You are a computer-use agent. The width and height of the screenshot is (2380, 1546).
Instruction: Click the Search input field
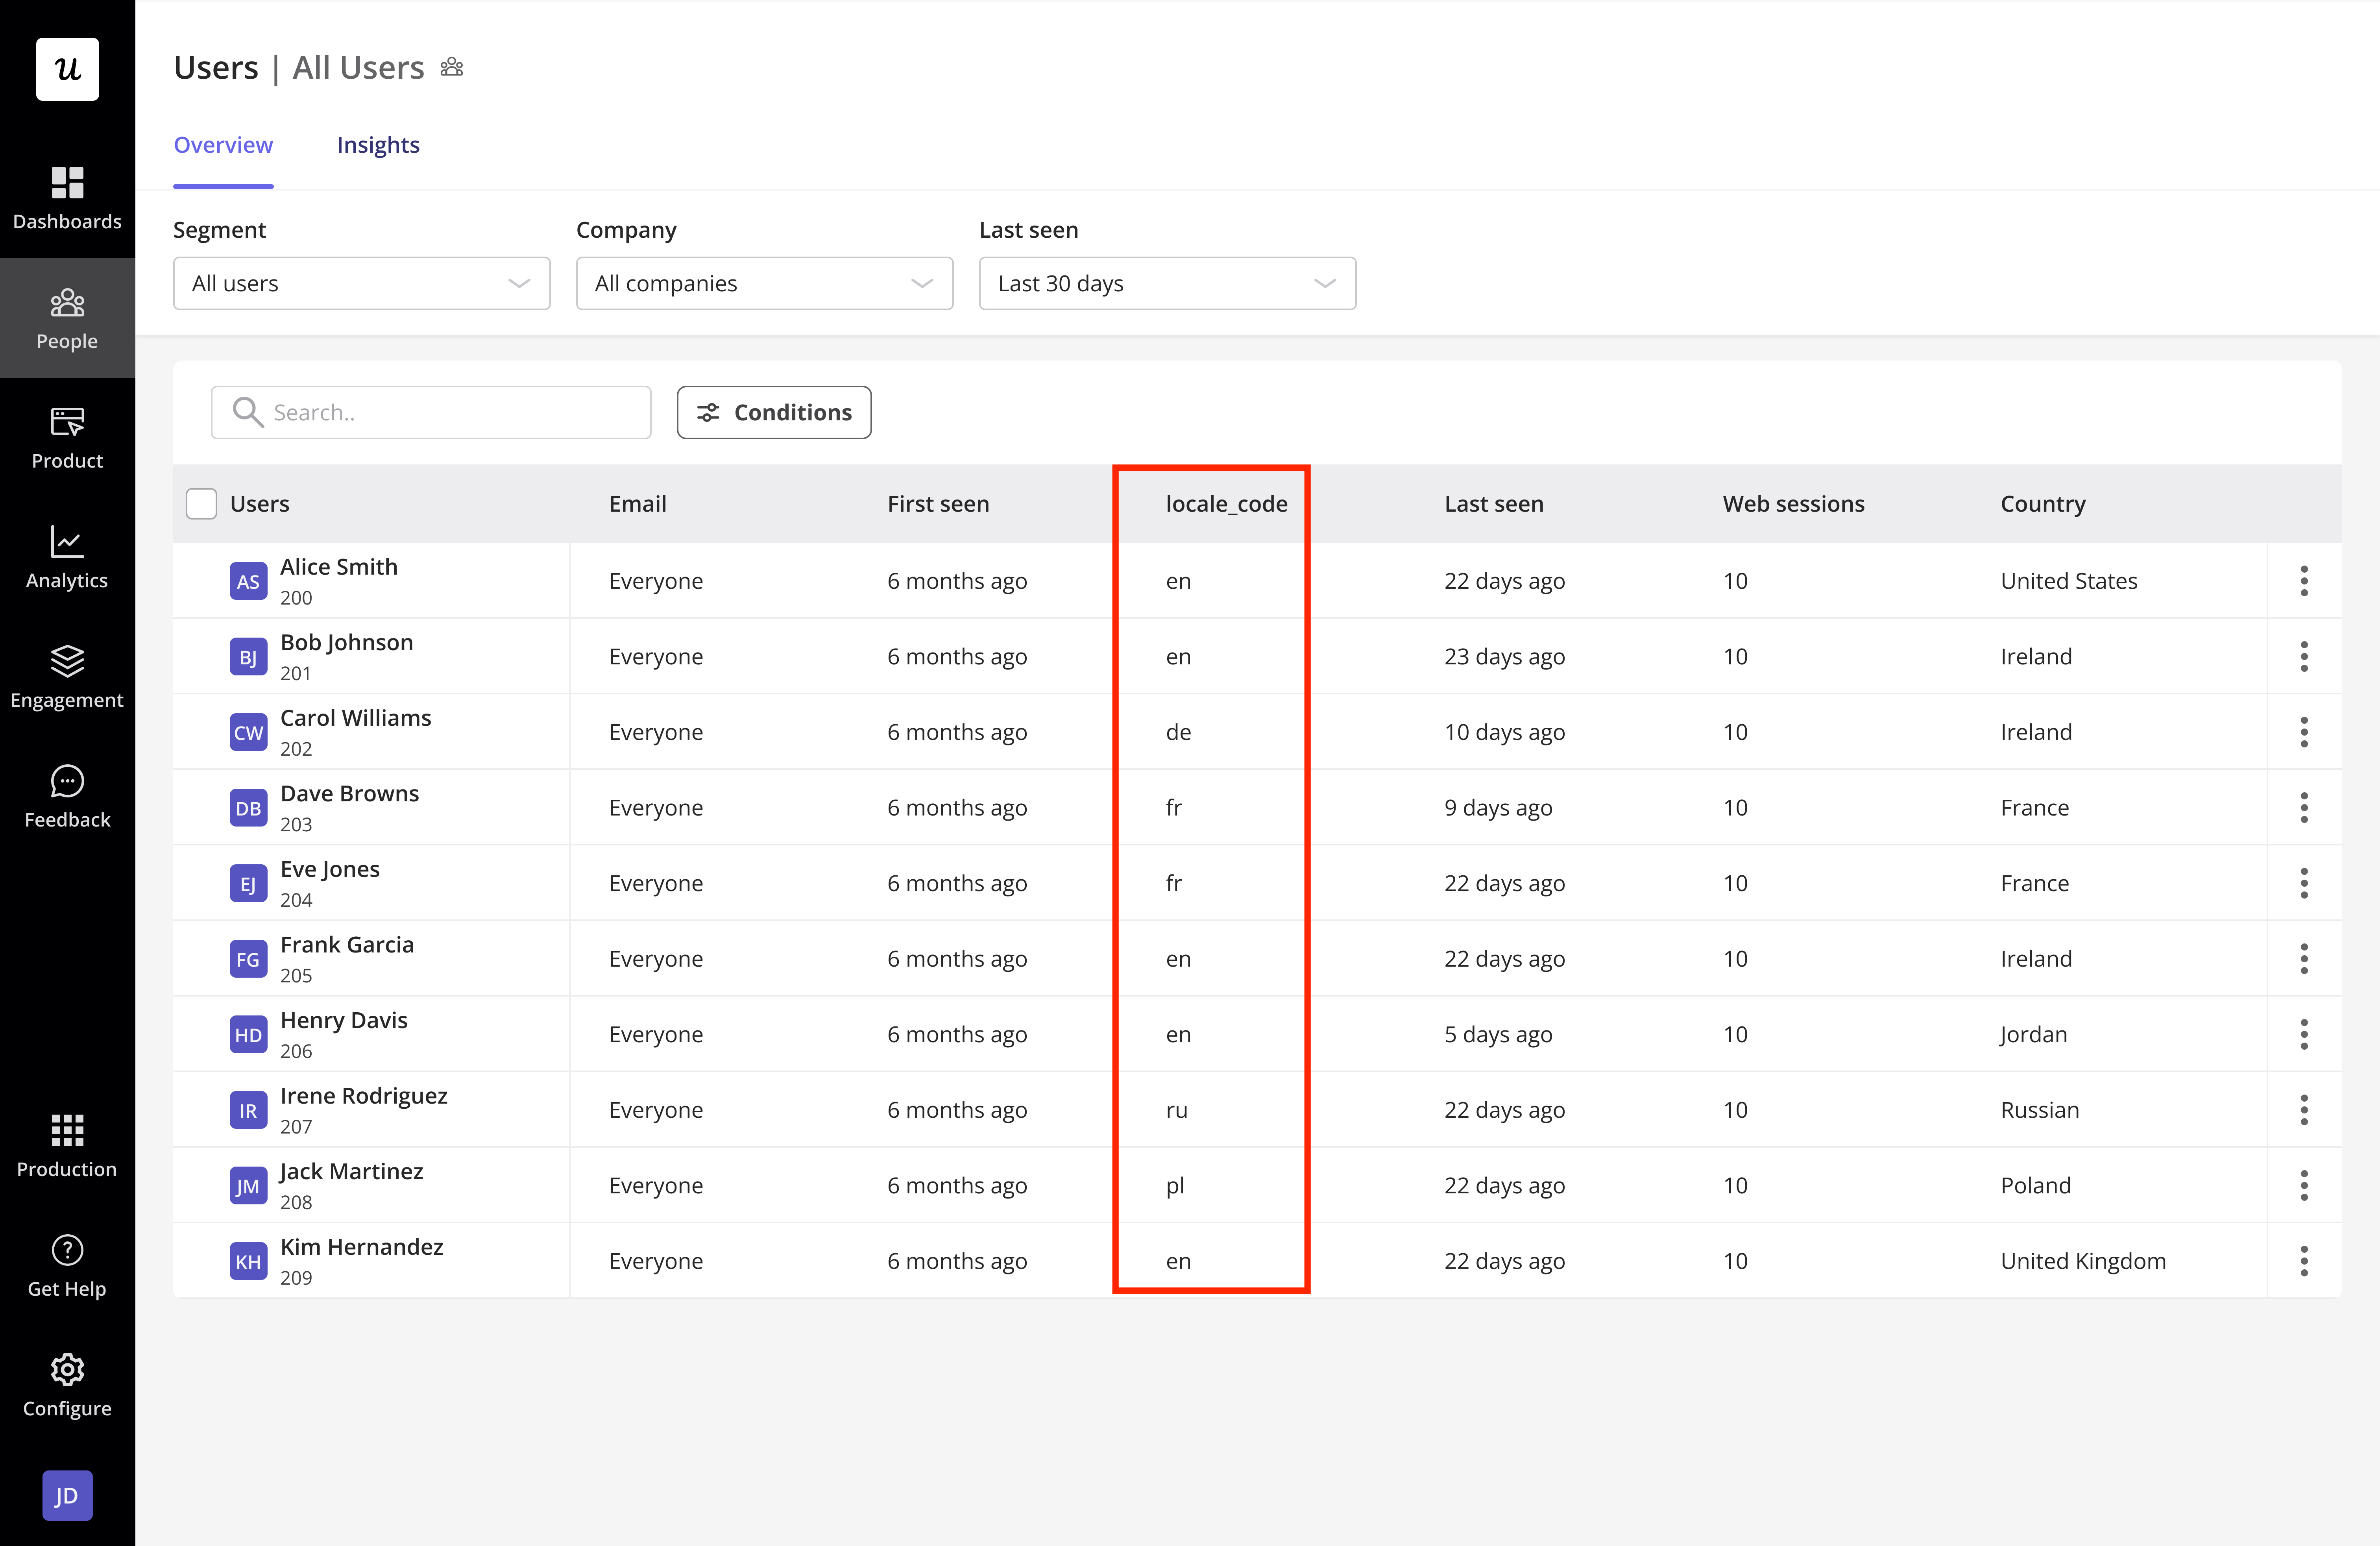[x=431, y=412]
